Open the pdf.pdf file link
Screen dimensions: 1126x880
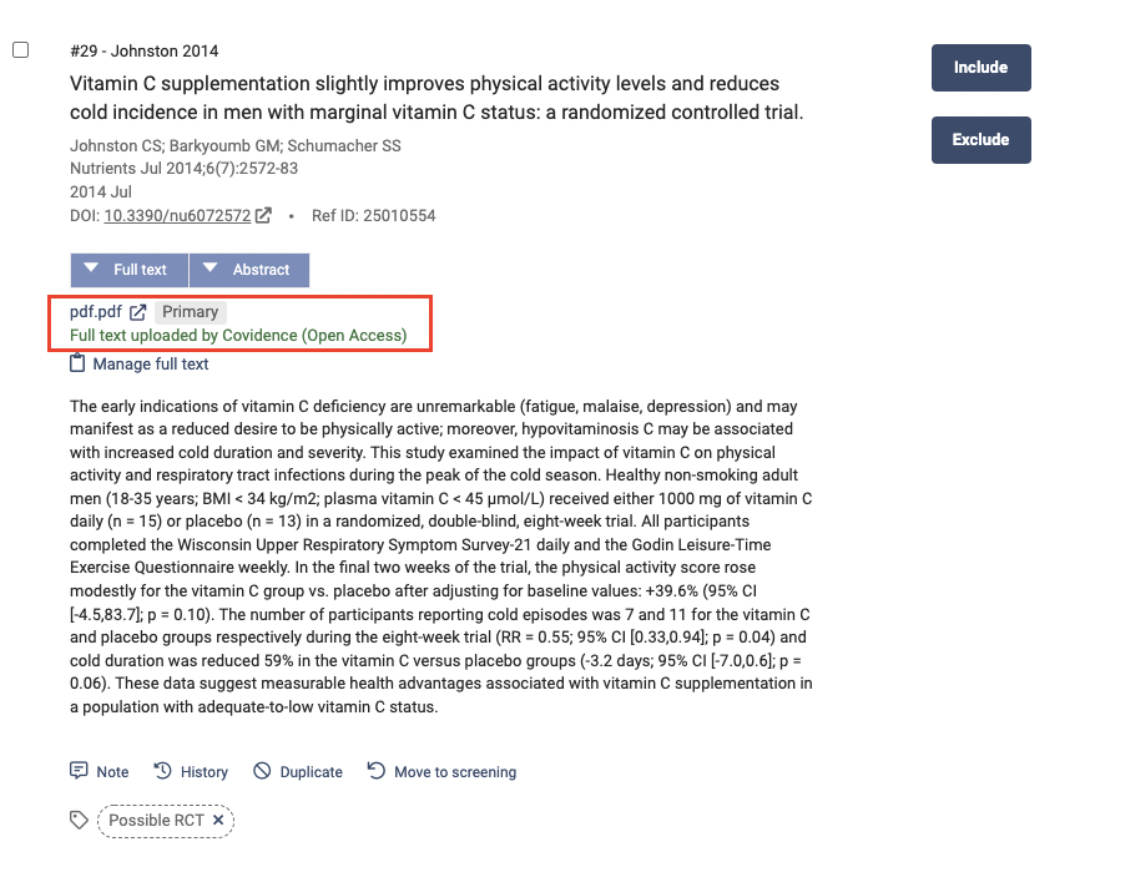pyautogui.click(x=95, y=312)
